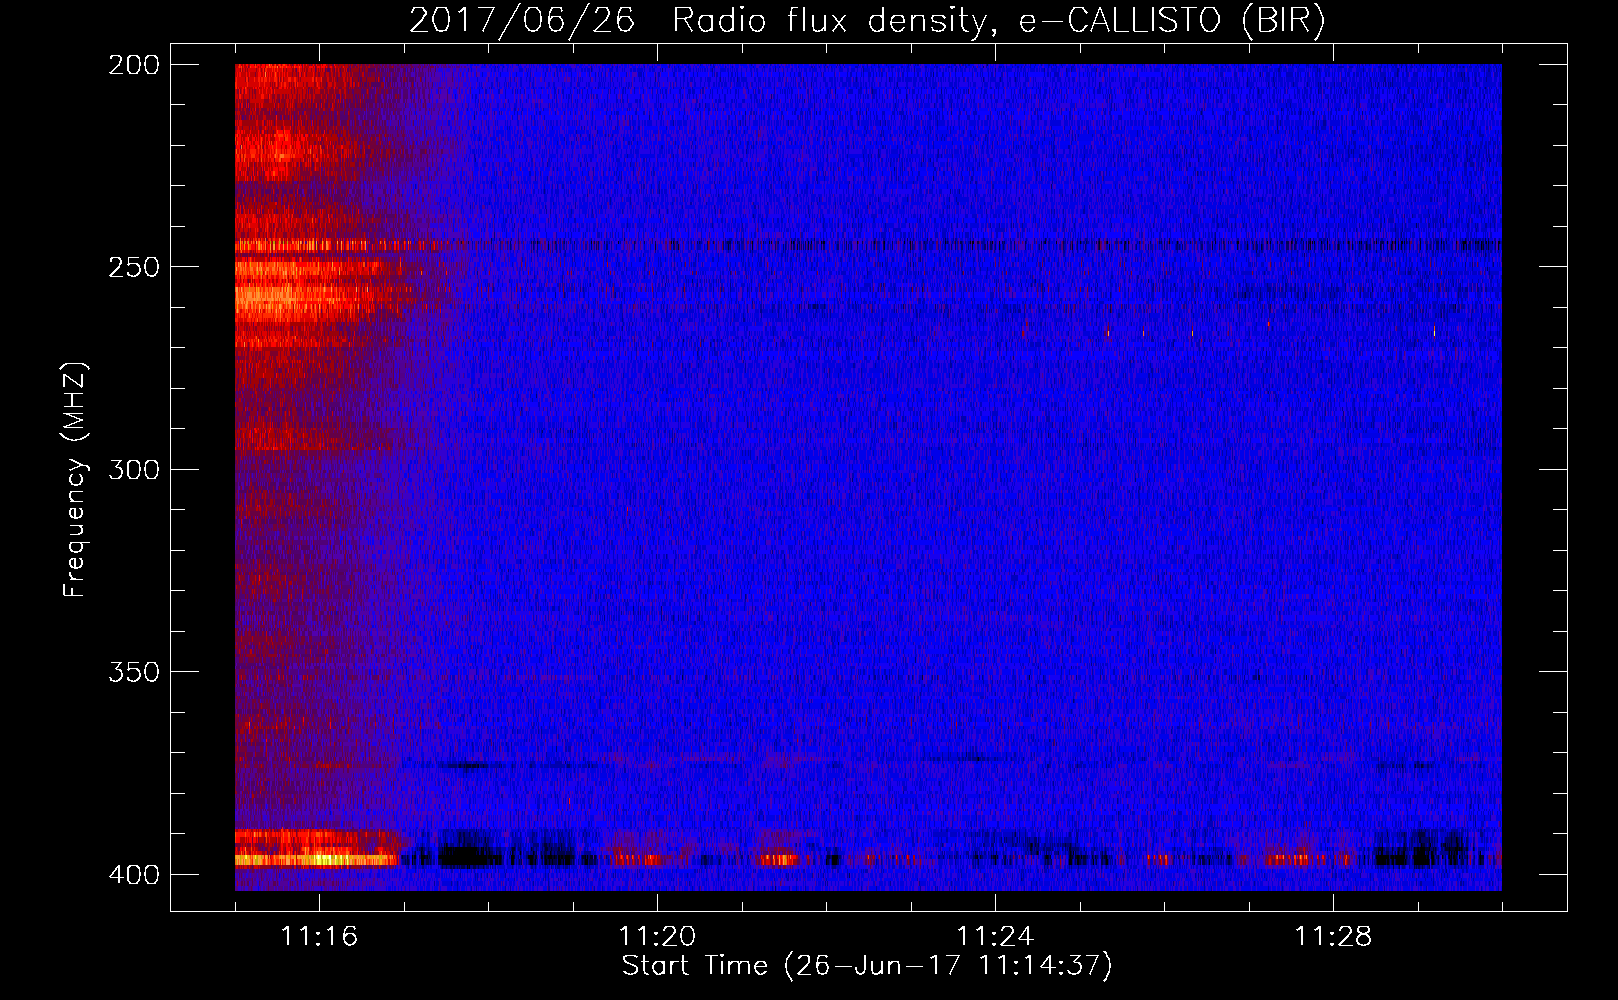Click the plot title 'Radio flux density, e-CALLISTO (BIR)'
The height and width of the screenshot is (1000, 1618).
tap(998, 21)
